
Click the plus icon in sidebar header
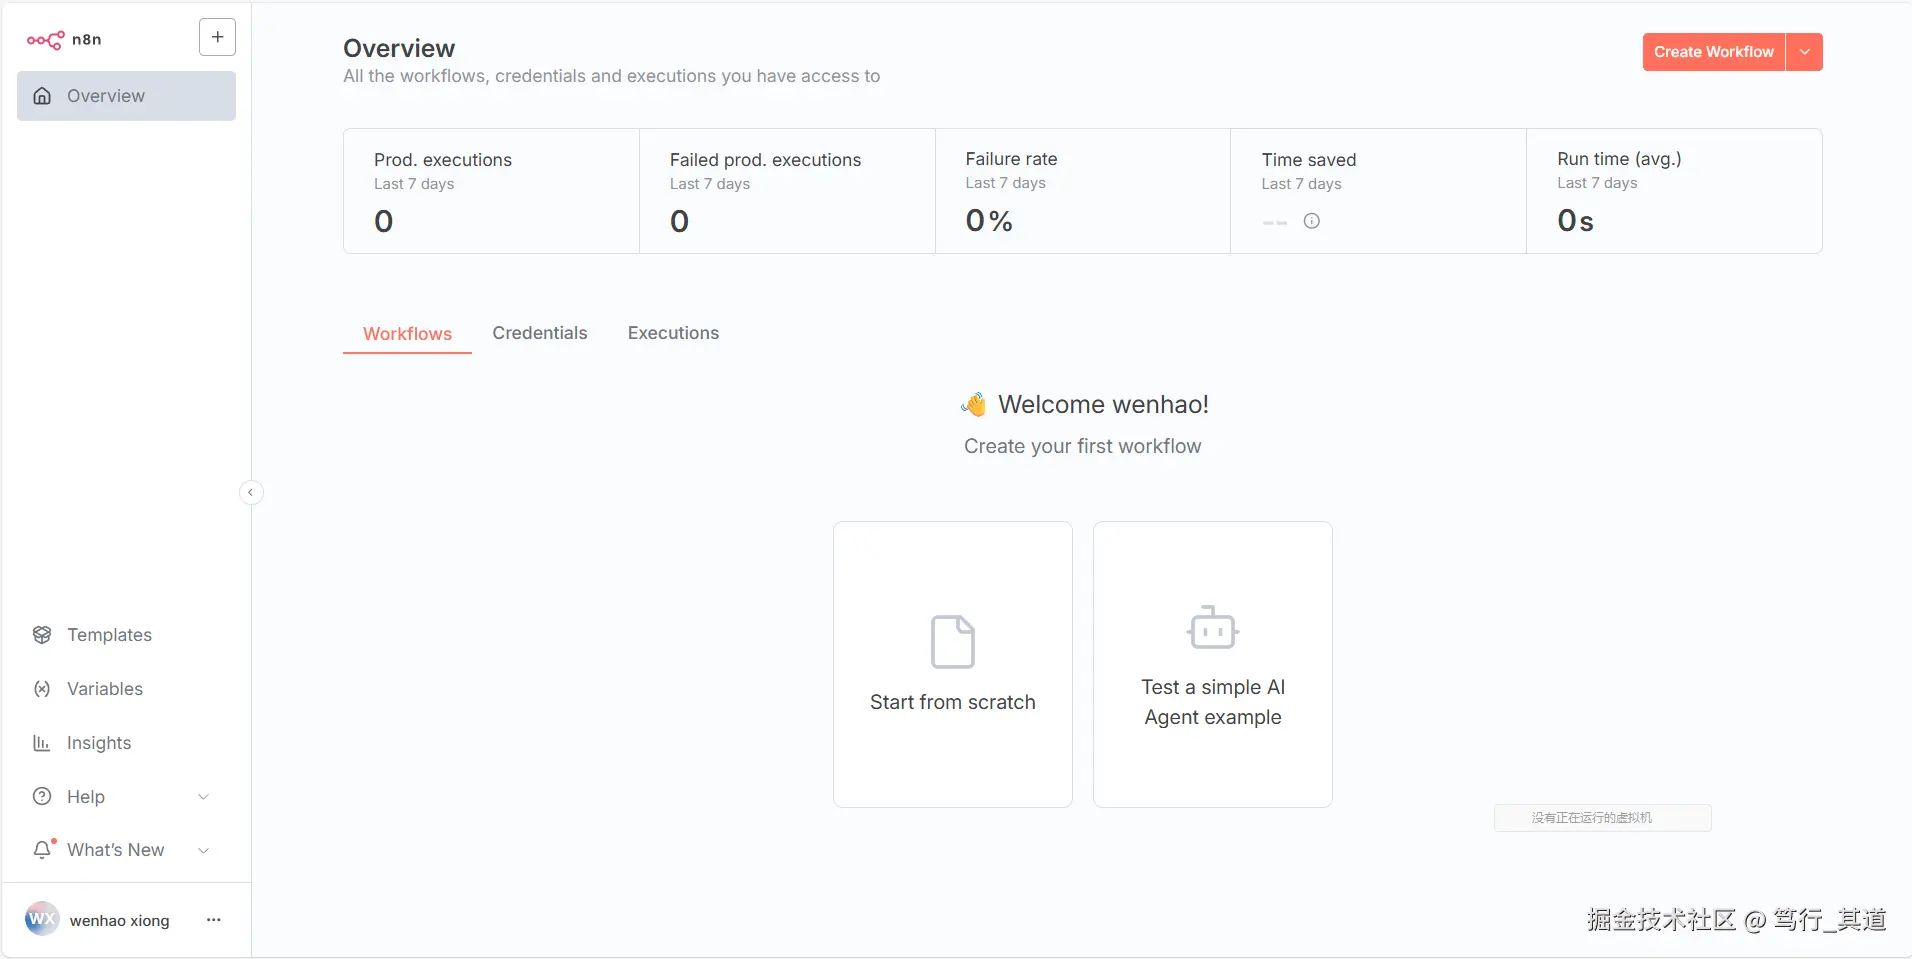(217, 37)
